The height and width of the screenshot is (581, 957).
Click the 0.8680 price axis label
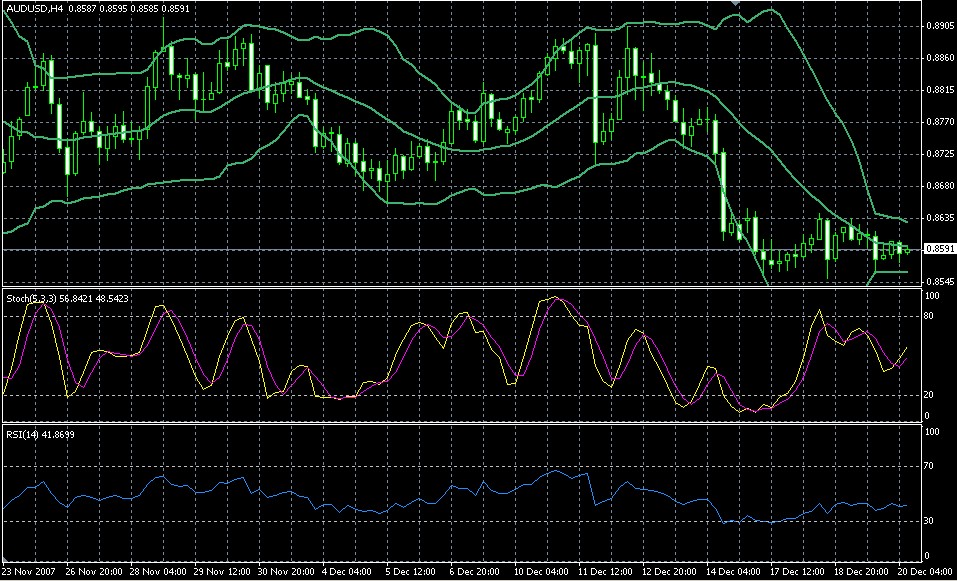tap(940, 186)
